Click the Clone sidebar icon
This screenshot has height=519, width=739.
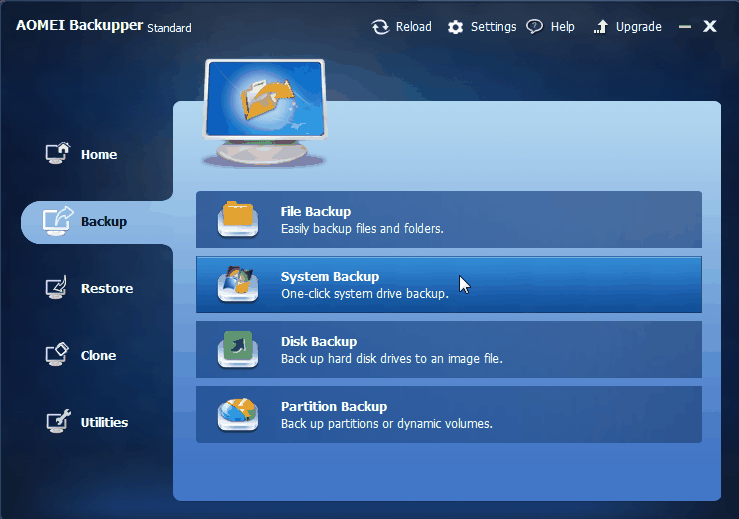pyautogui.click(x=57, y=354)
